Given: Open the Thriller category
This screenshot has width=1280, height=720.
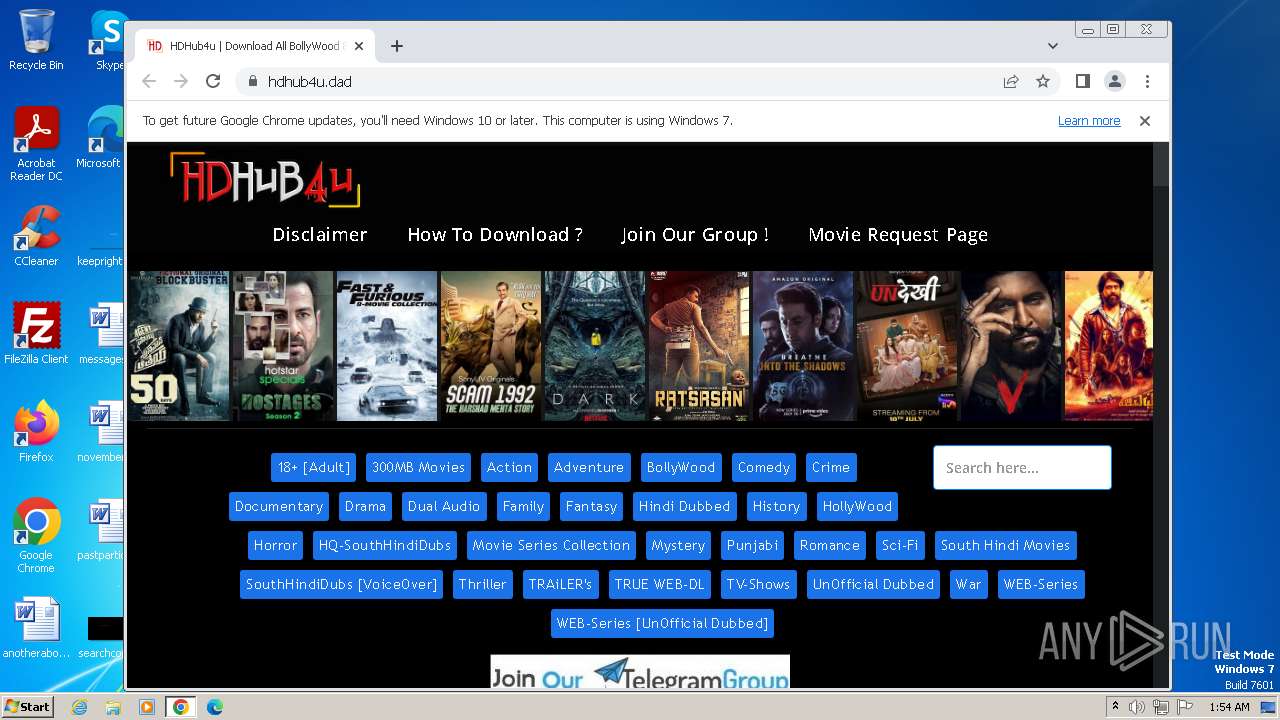Looking at the screenshot, I should 482,584.
